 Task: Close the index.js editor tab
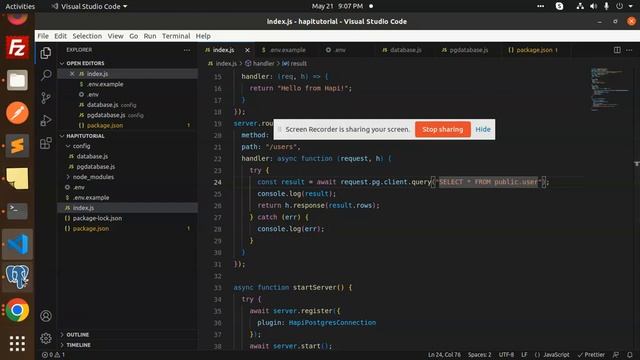coord(247,50)
